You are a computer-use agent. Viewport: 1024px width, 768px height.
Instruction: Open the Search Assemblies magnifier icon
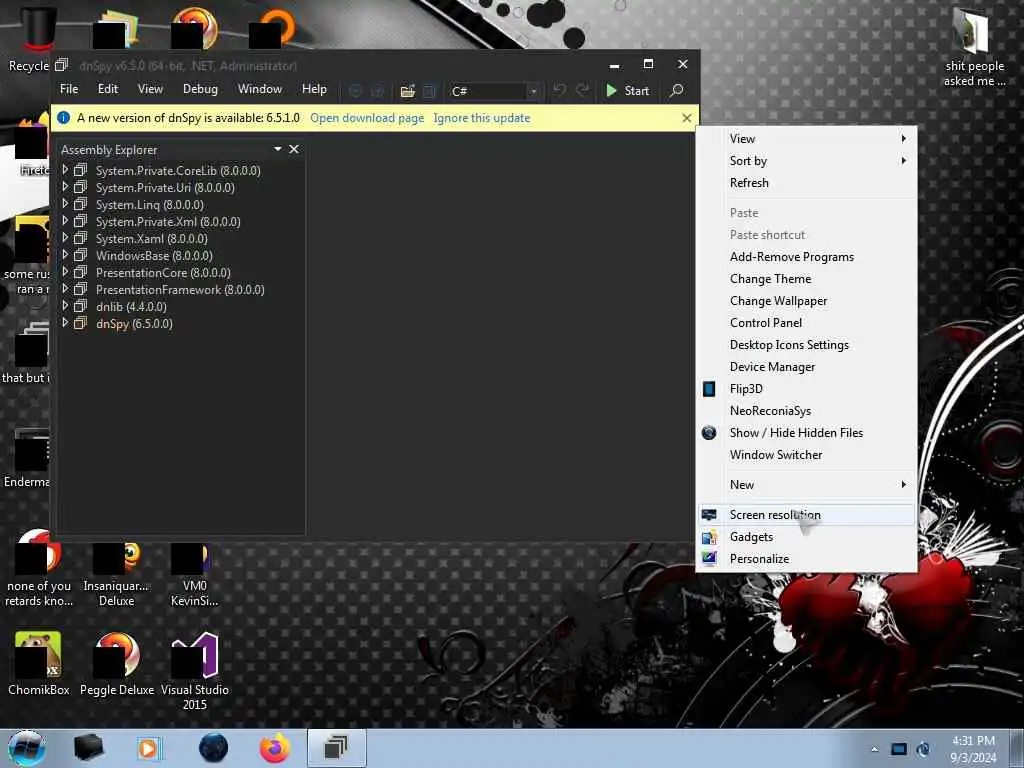677,90
